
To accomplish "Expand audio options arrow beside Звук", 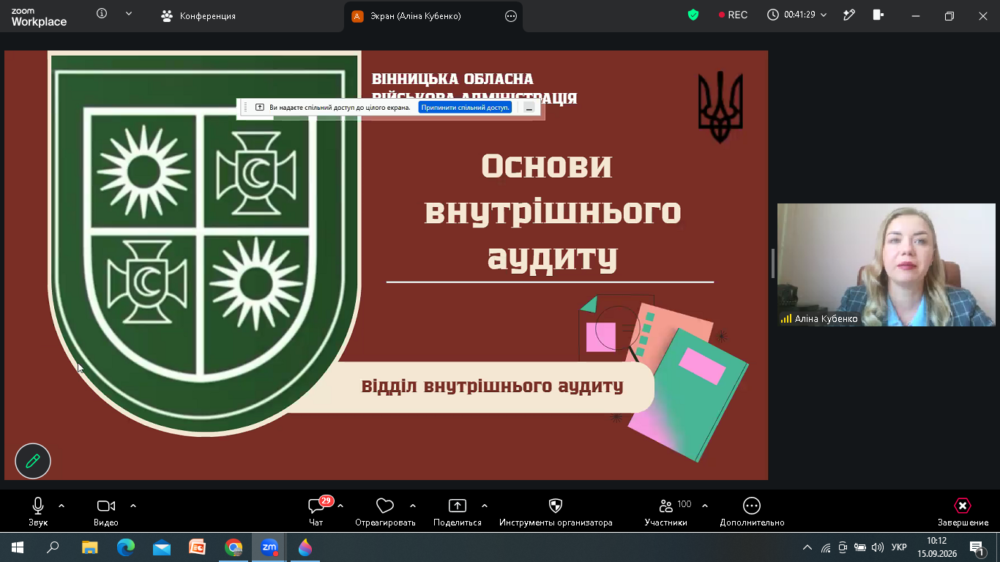I will 61,506.
